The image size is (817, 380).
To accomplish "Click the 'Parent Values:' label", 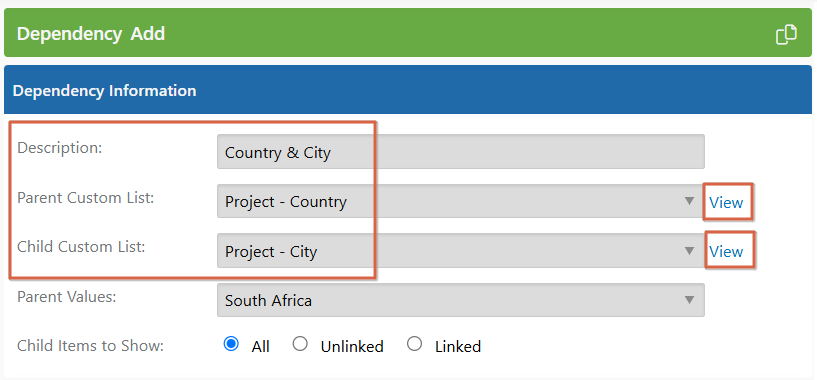I will pyautogui.click(x=67, y=297).
